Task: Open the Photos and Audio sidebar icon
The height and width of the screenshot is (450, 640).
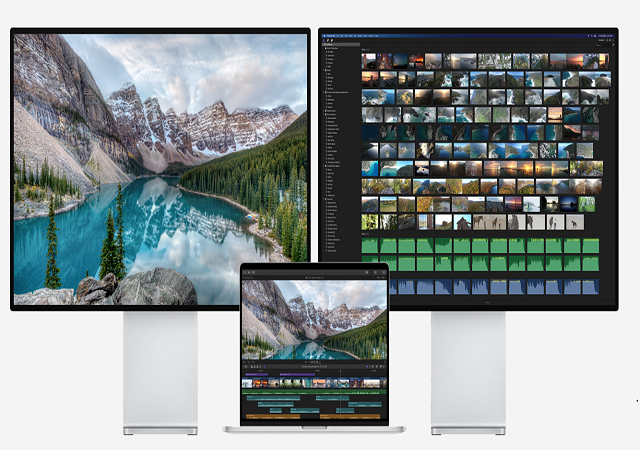Action: tap(328, 40)
